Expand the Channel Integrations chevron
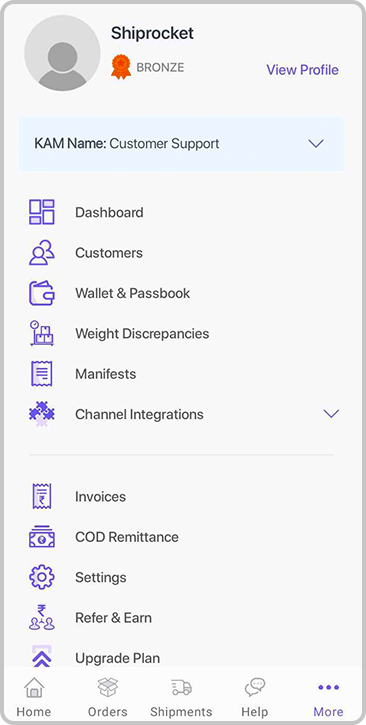Screen dimensions: 366x725 coord(331,414)
